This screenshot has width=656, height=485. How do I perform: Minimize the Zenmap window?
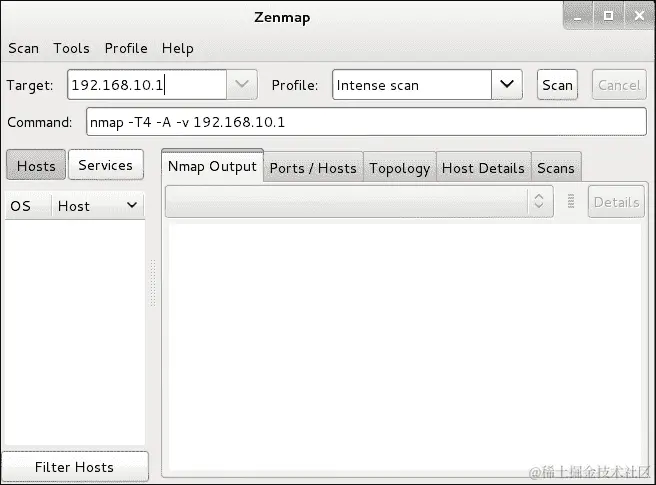578,16
